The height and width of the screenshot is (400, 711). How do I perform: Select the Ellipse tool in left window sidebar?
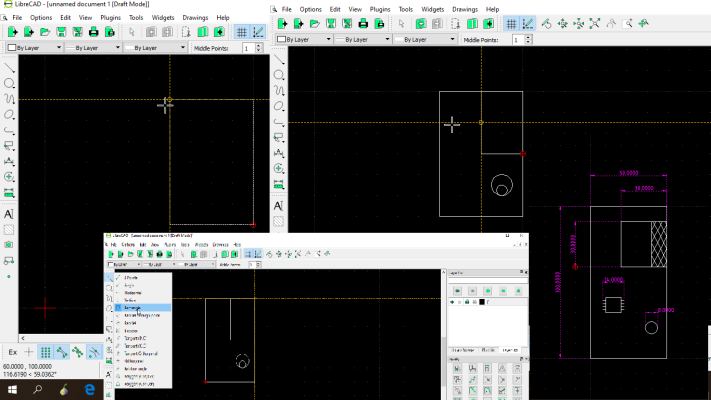click(x=9, y=114)
